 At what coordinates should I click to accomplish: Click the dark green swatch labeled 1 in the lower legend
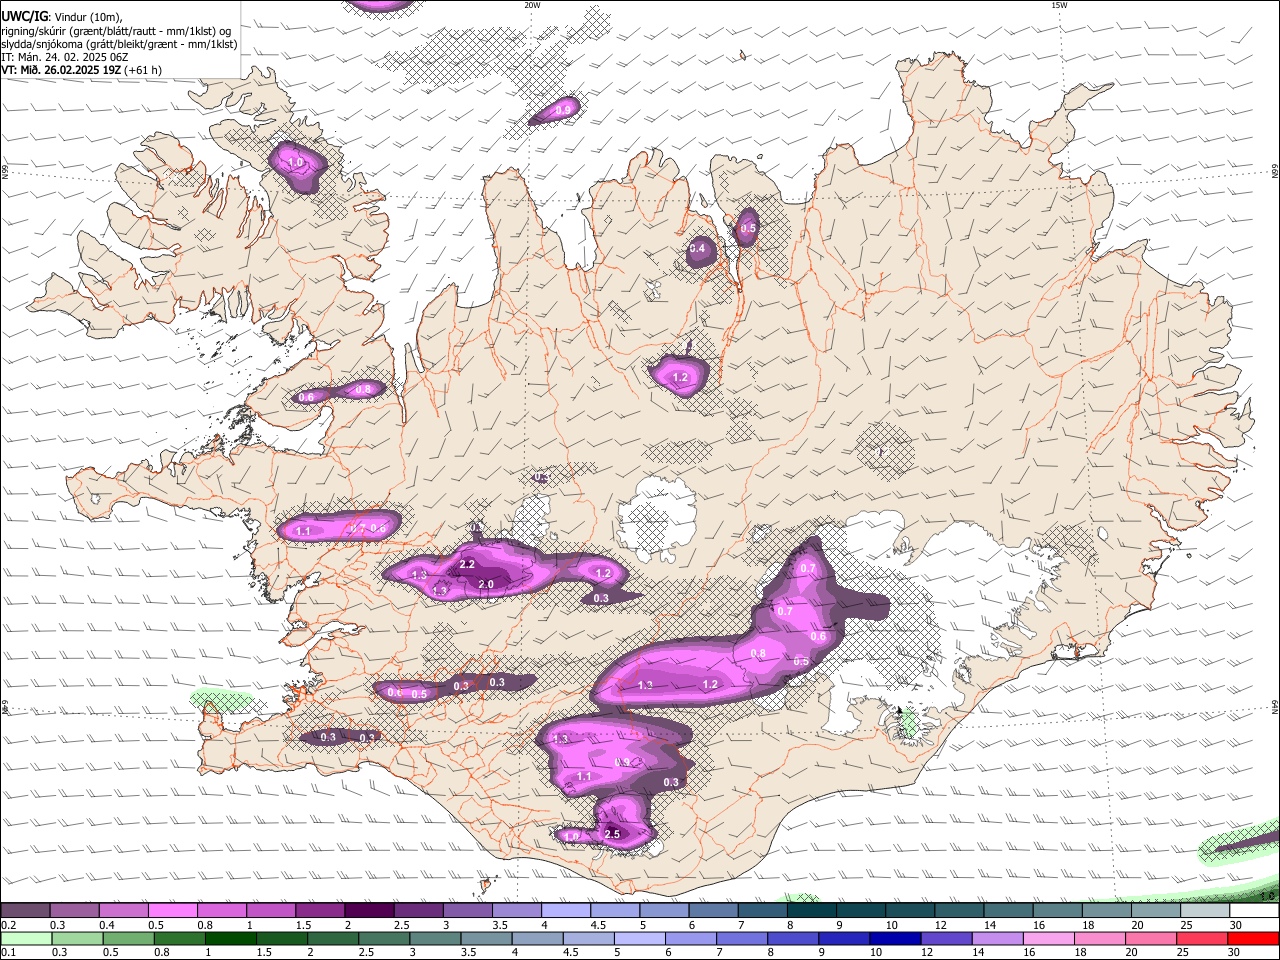point(230,939)
